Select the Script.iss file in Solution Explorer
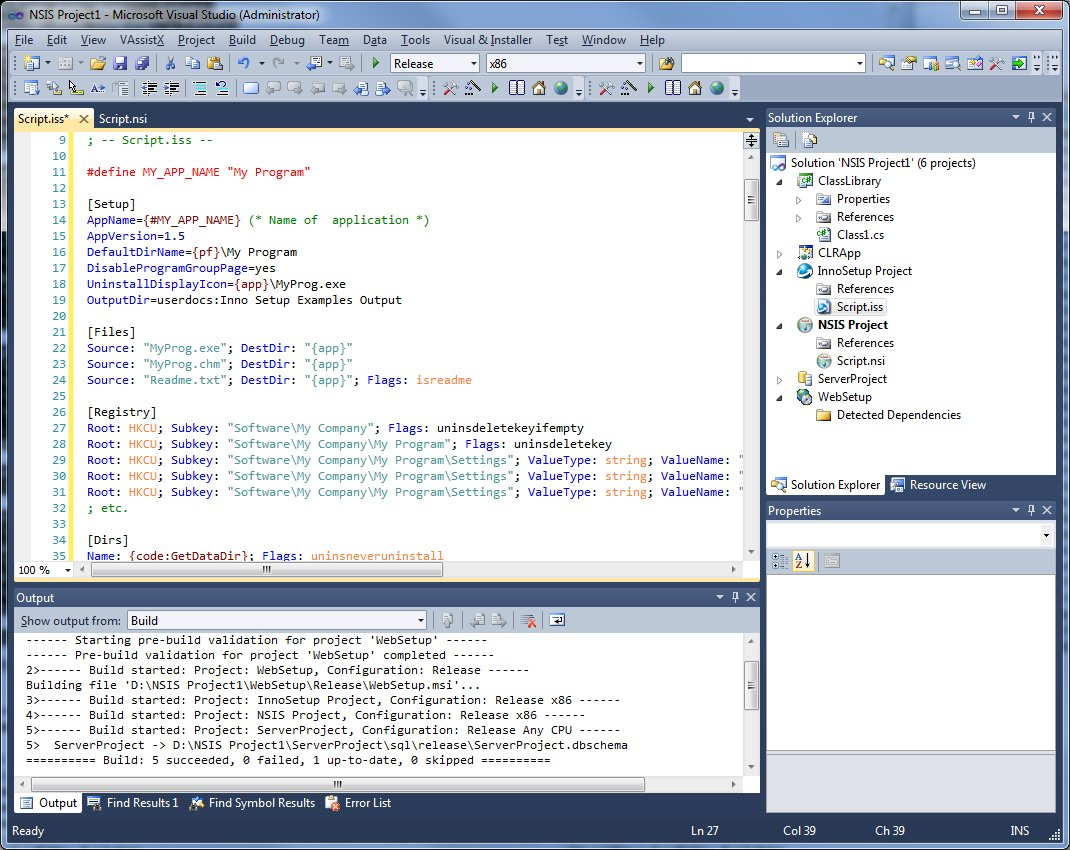The height and width of the screenshot is (850, 1070). (x=859, y=307)
